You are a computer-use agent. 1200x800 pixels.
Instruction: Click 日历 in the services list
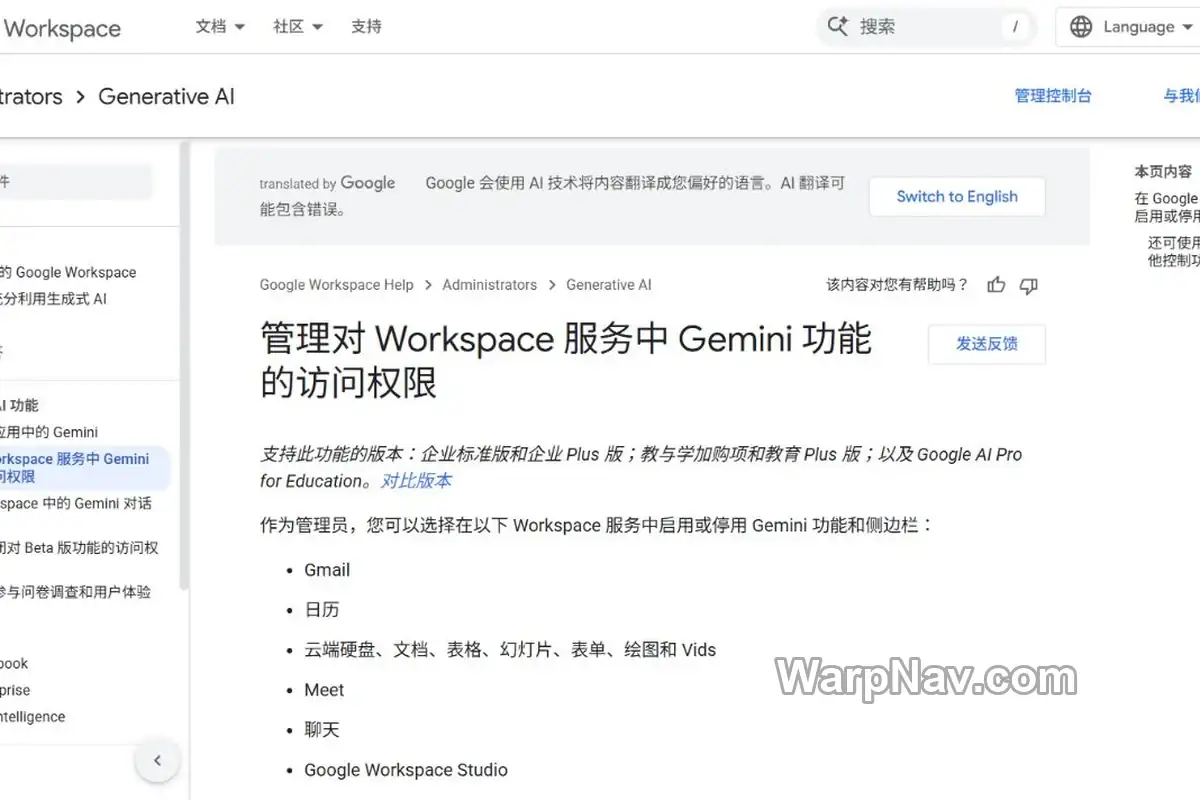coord(322,610)
